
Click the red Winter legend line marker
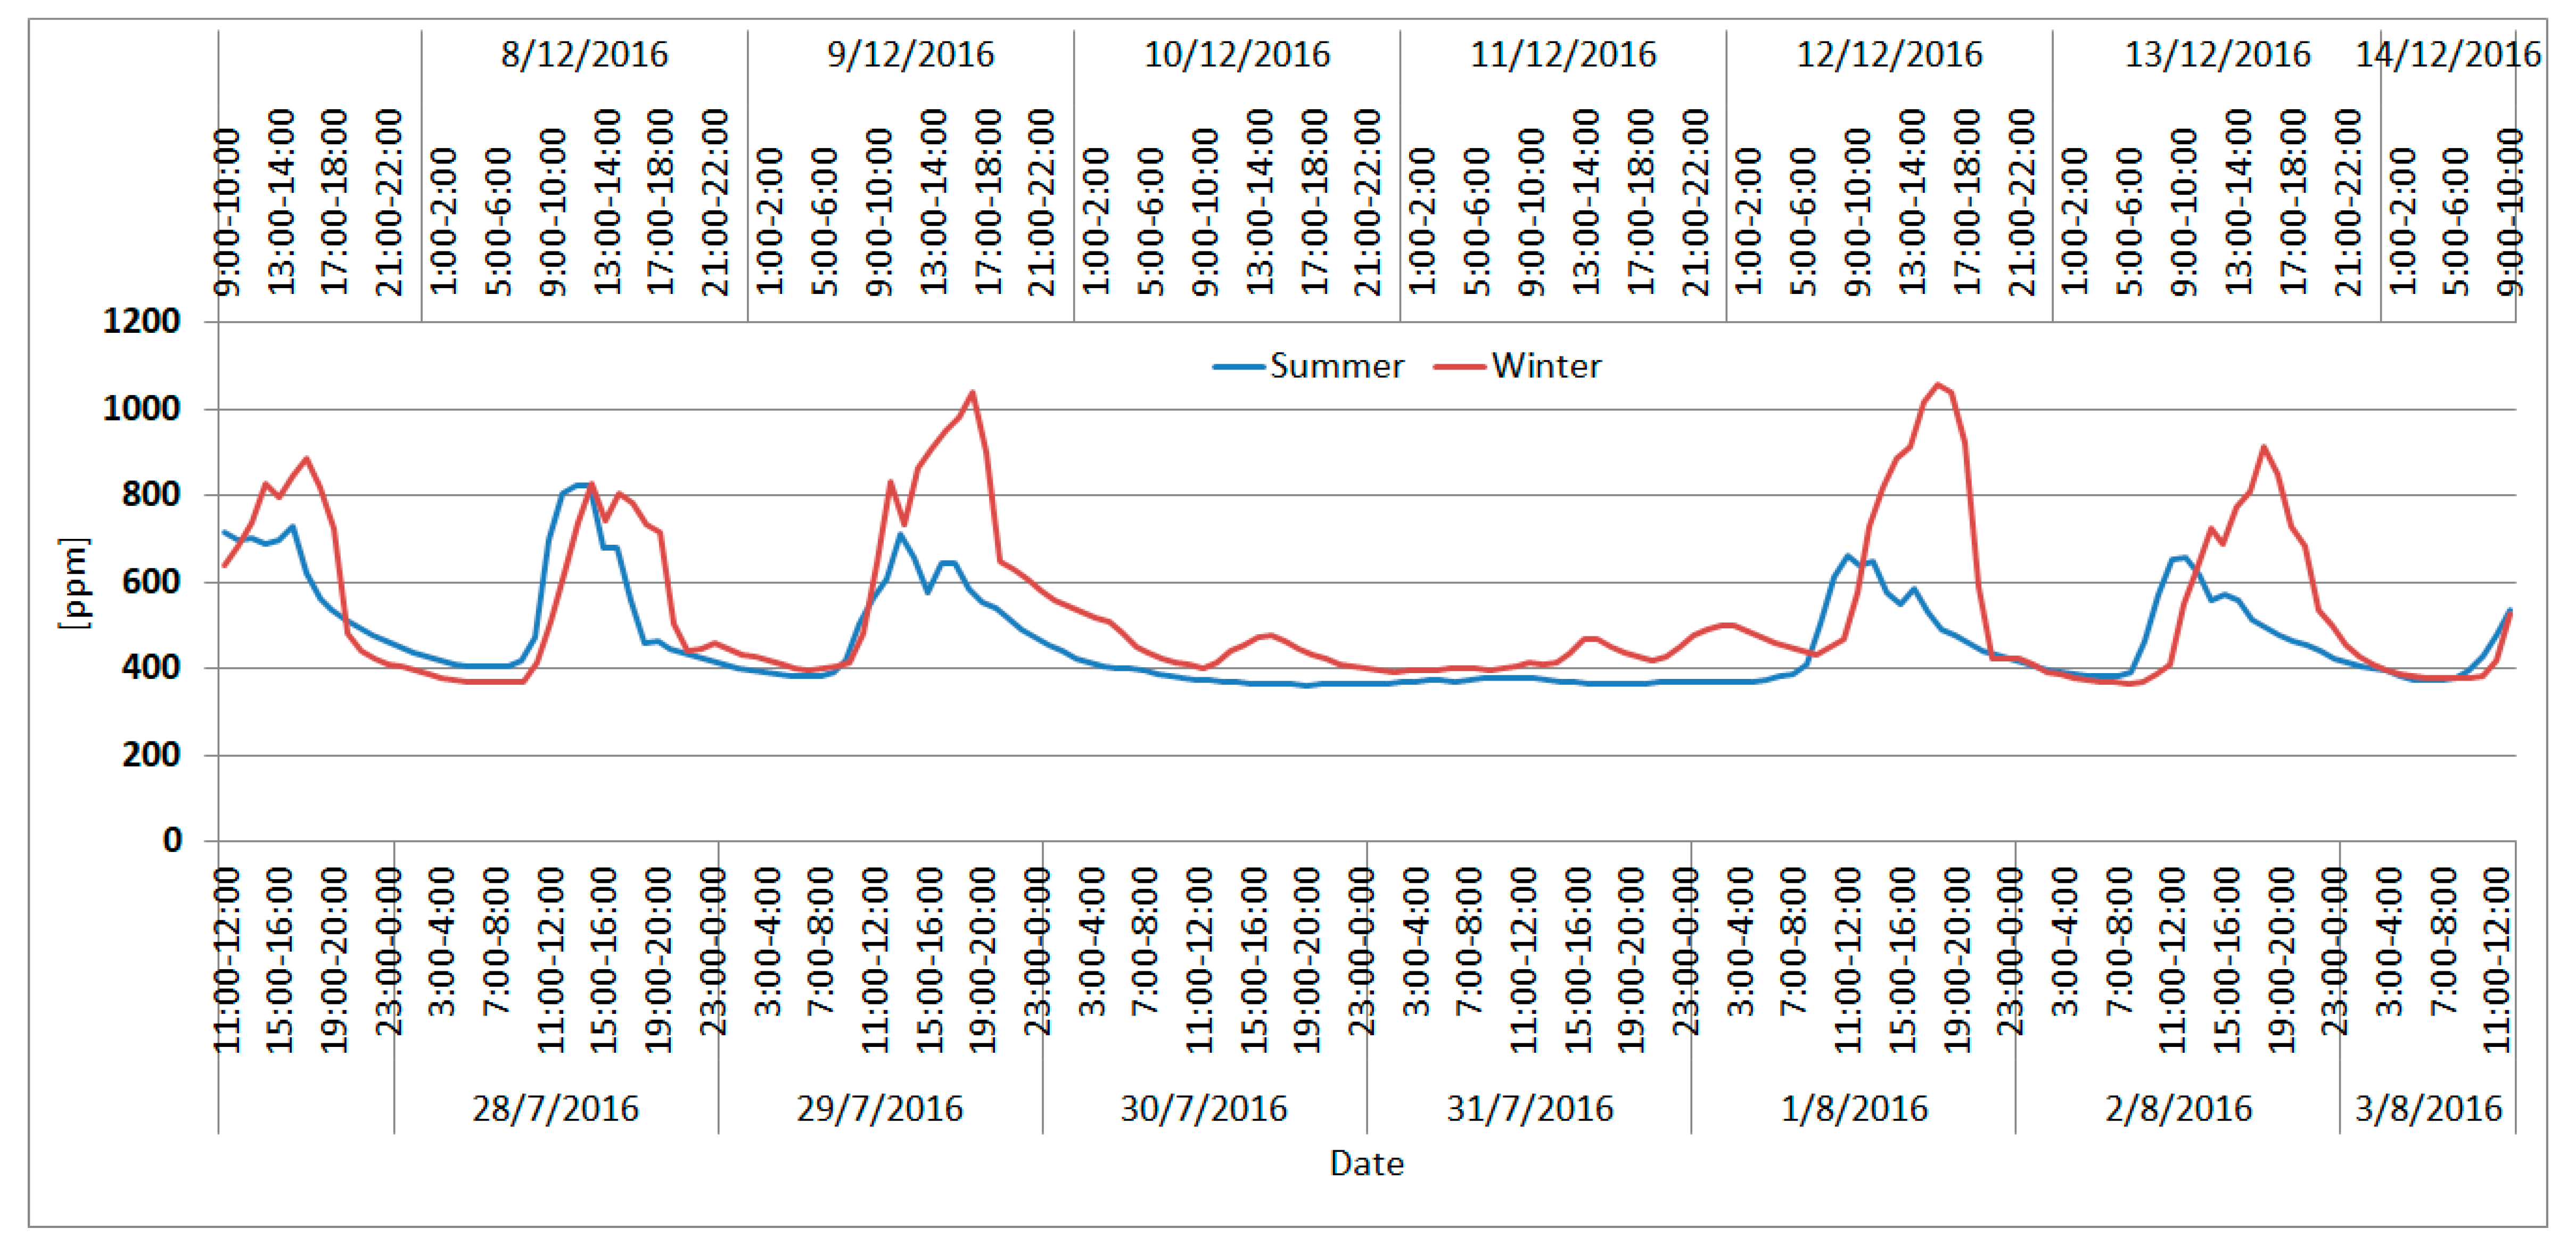point(1459,367)
